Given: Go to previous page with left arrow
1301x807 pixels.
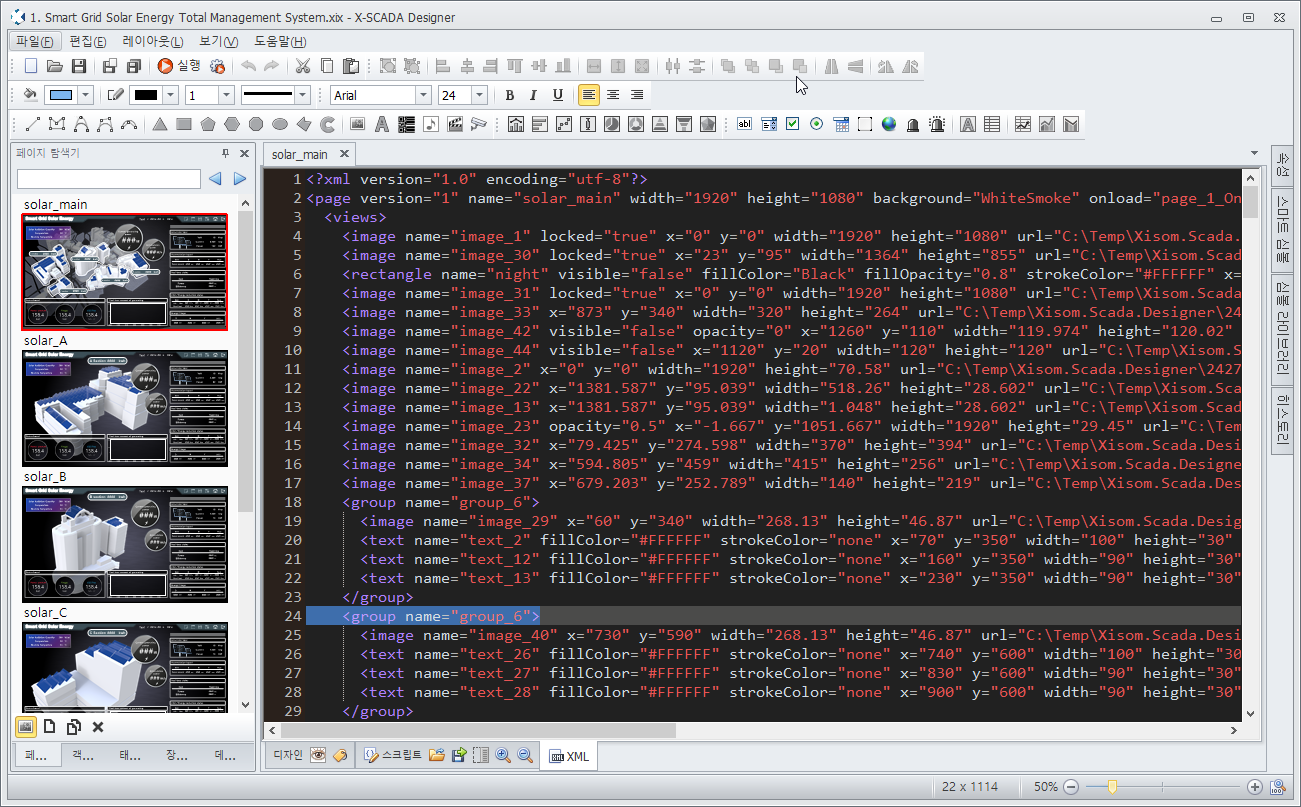Looking at the screenshot, I should [x=215, y=179].
